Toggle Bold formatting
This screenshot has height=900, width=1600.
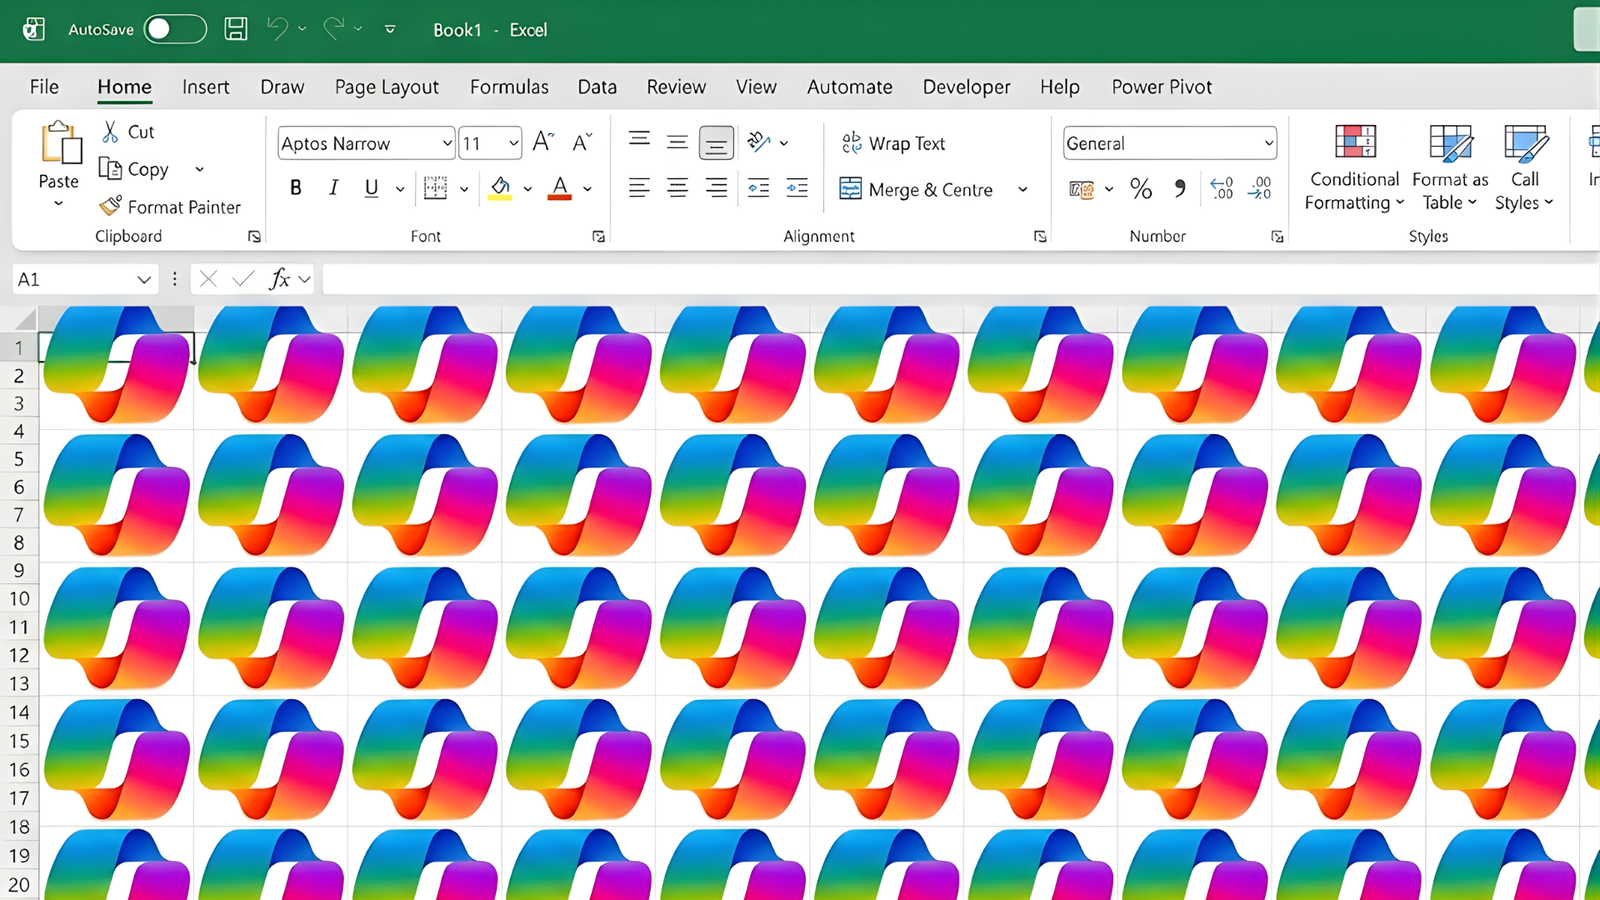point(295,188)
